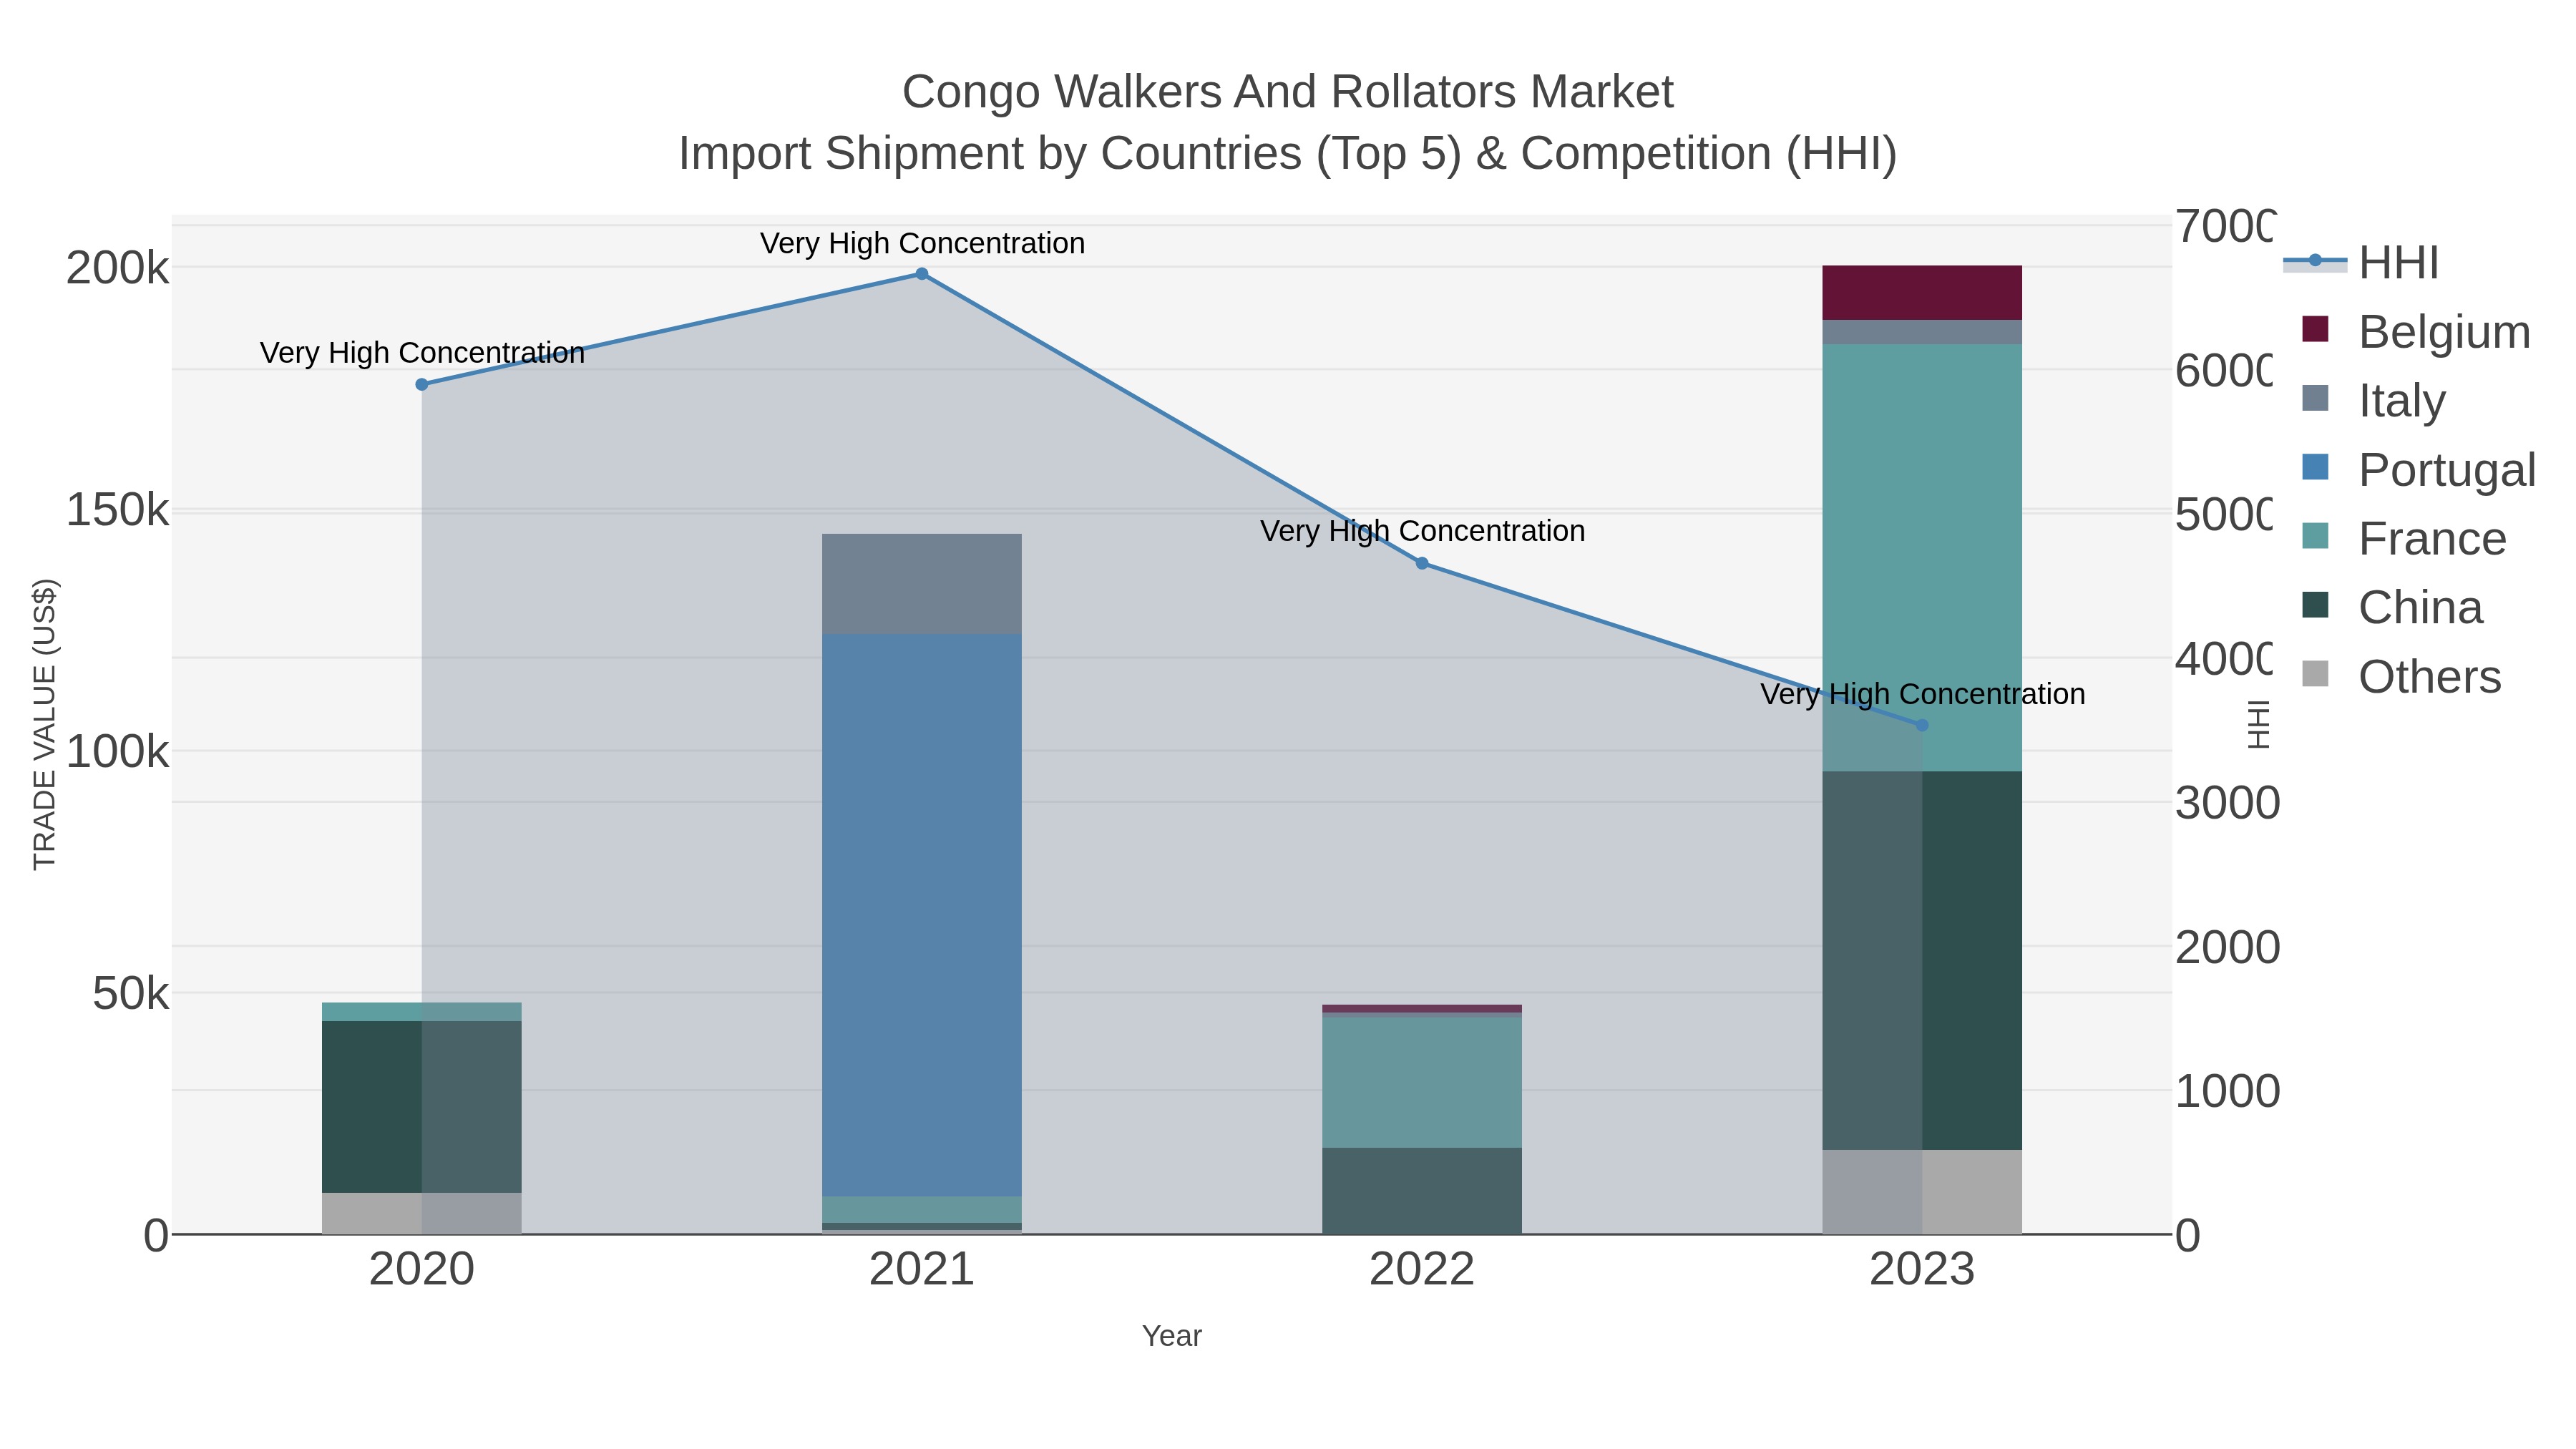Click the HHI line marker for 2022

(x=1422, y=563)
